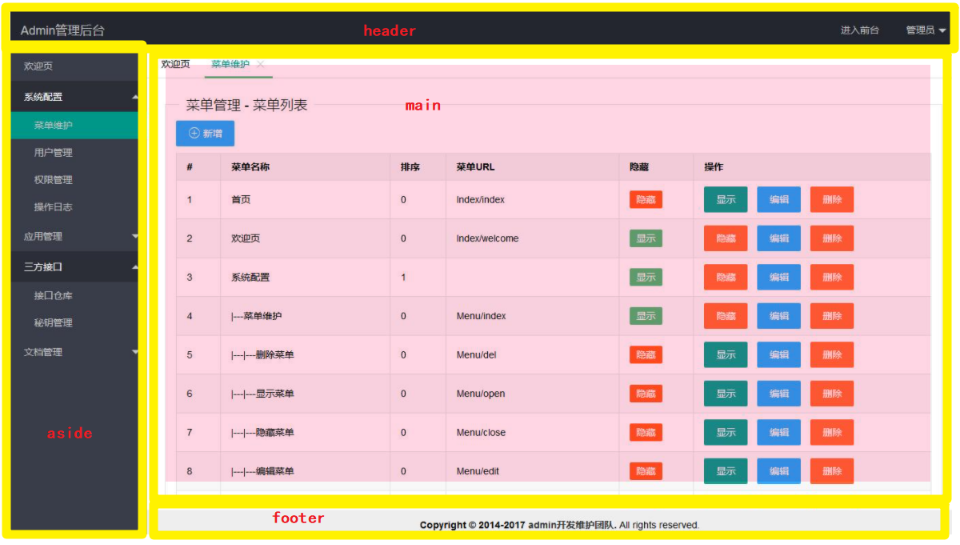Click the Admin管理后台 logo title
Image resolution: width=960 pixels, height=545 pixels.
click(x=62, y=30)
